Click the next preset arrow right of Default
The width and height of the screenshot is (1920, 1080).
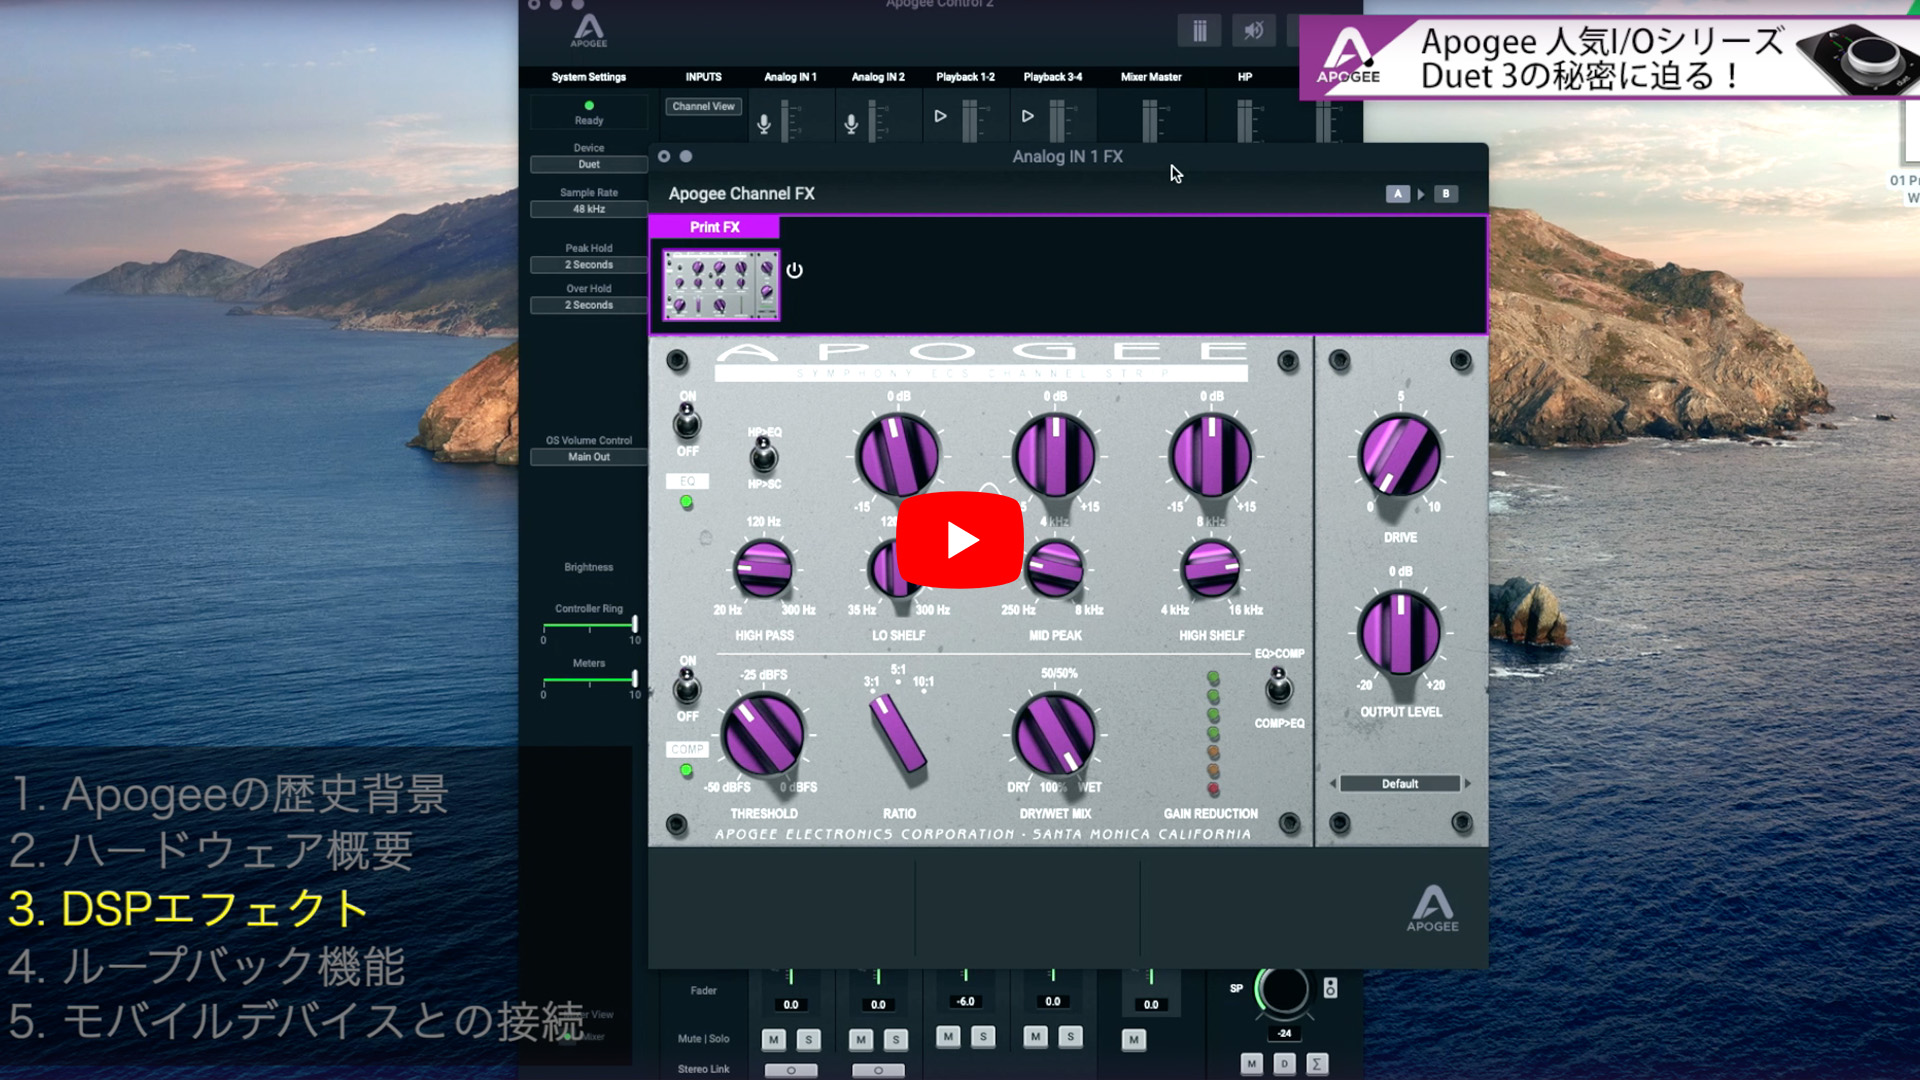[1468, 784]
